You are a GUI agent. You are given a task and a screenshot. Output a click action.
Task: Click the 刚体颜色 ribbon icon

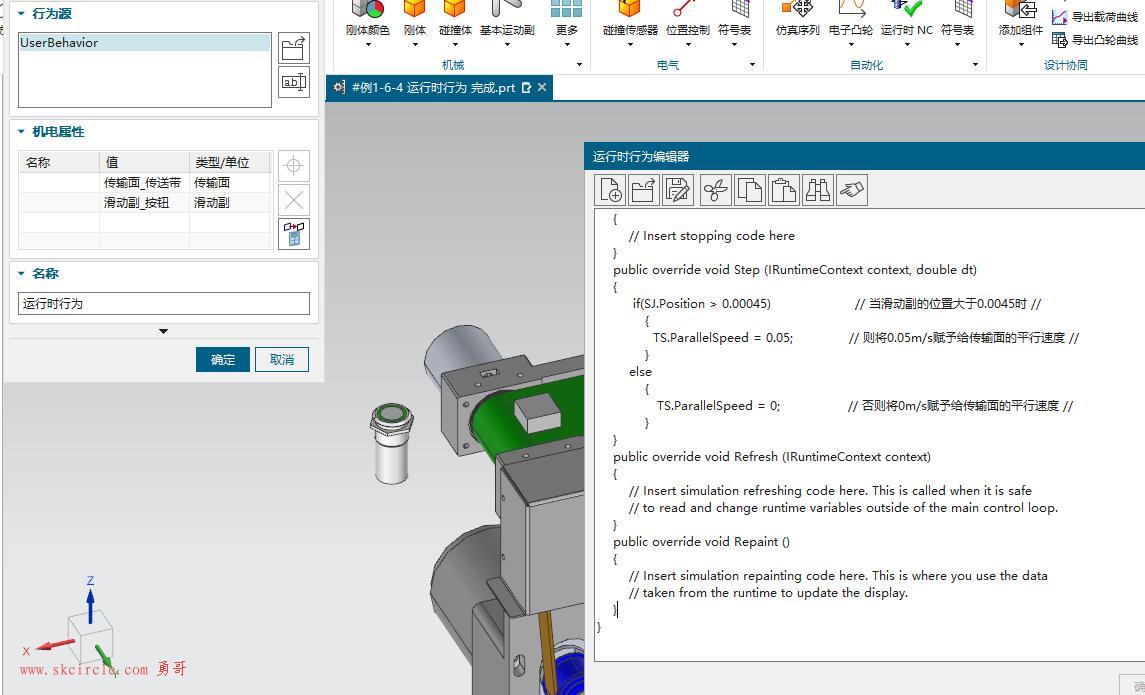pyautogui.click(x=367, y=9)
